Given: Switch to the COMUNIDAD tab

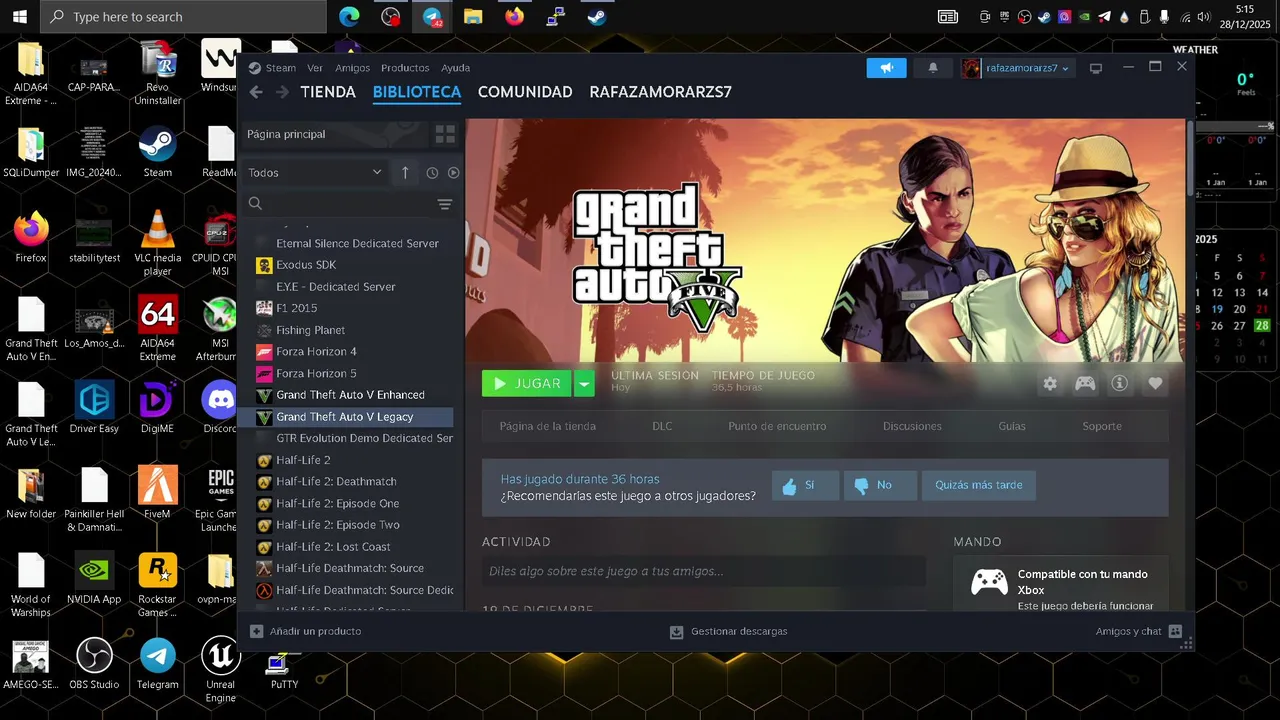Looking at the screenshot, I should (x=525, y=92).
